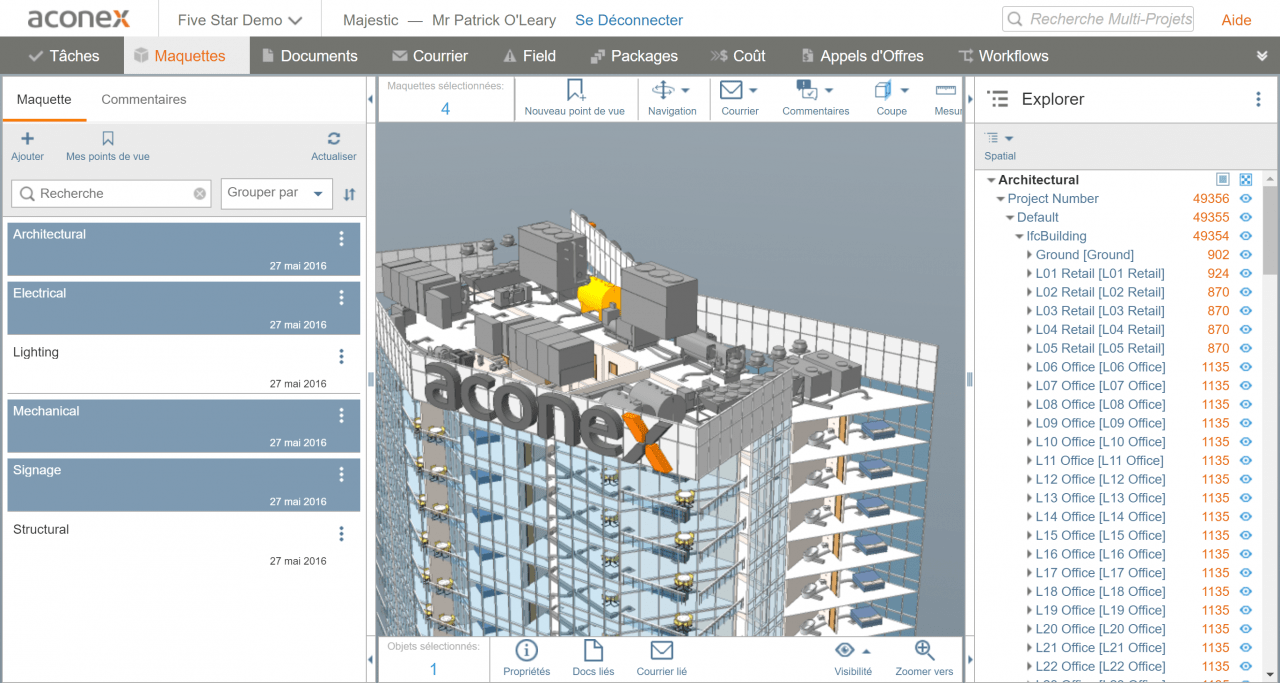1280x683 pixels.
Task: Click Zoomer vers to zoom to selection
Action: [924, 659]
